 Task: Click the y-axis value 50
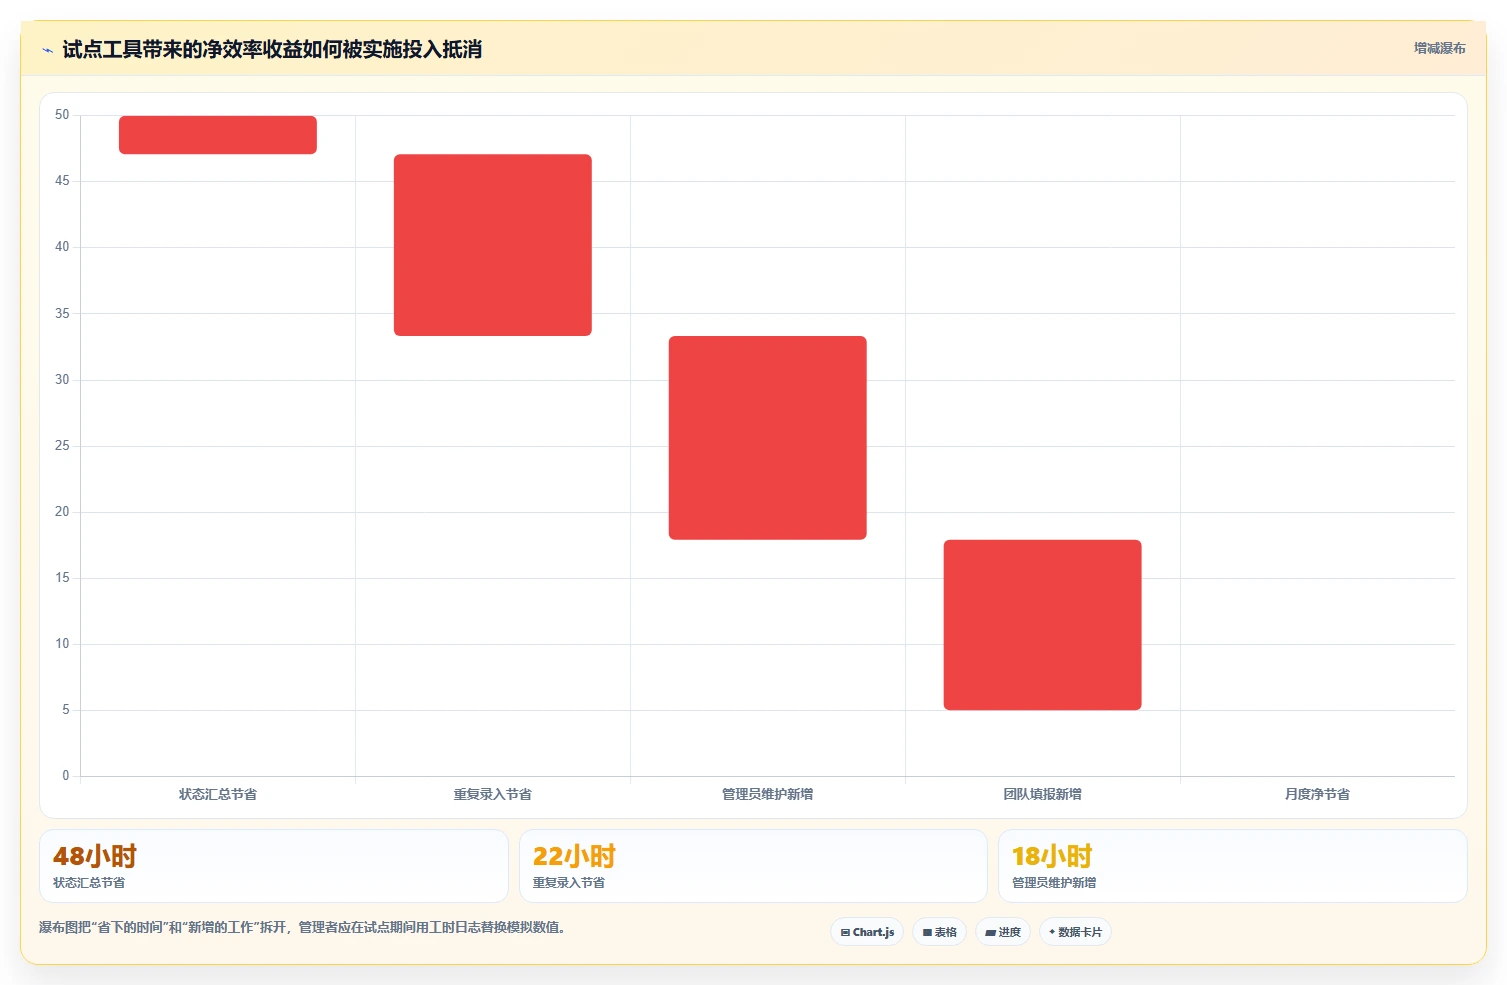click(x=62, y=115)
